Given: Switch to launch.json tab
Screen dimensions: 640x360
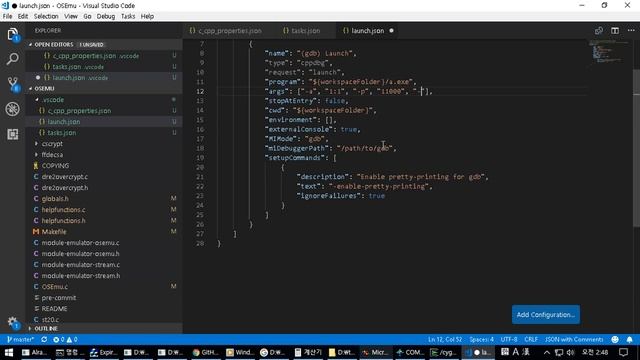Looking at the screenshot, I should point(367,31).
